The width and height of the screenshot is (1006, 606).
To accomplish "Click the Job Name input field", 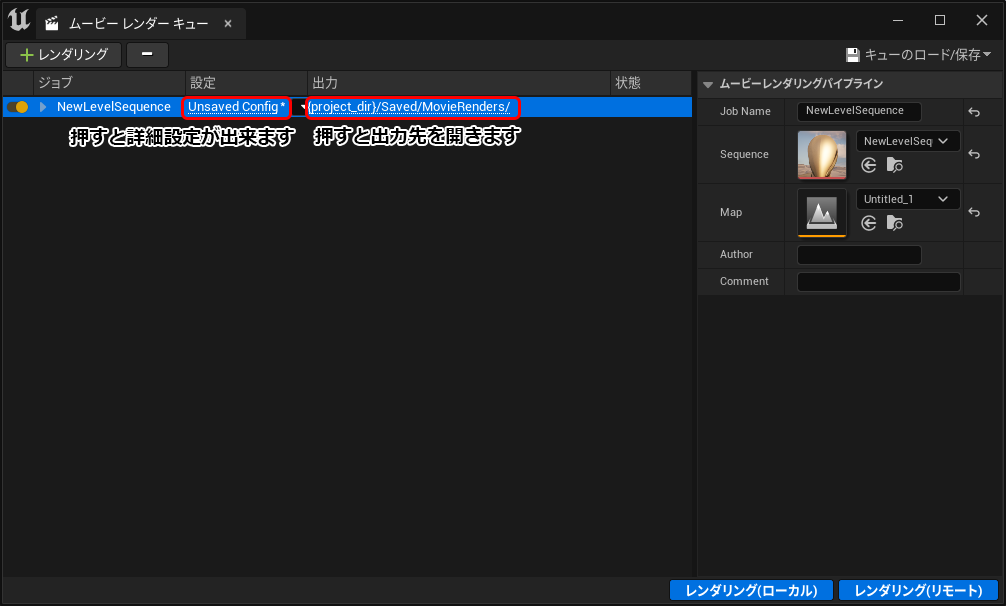I will click(858, 111).
